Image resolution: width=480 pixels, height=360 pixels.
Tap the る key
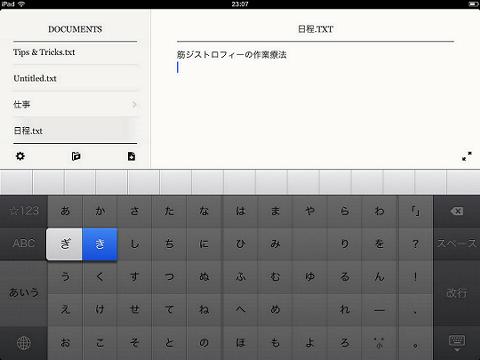pyautogui.click(x=345, y=277)
